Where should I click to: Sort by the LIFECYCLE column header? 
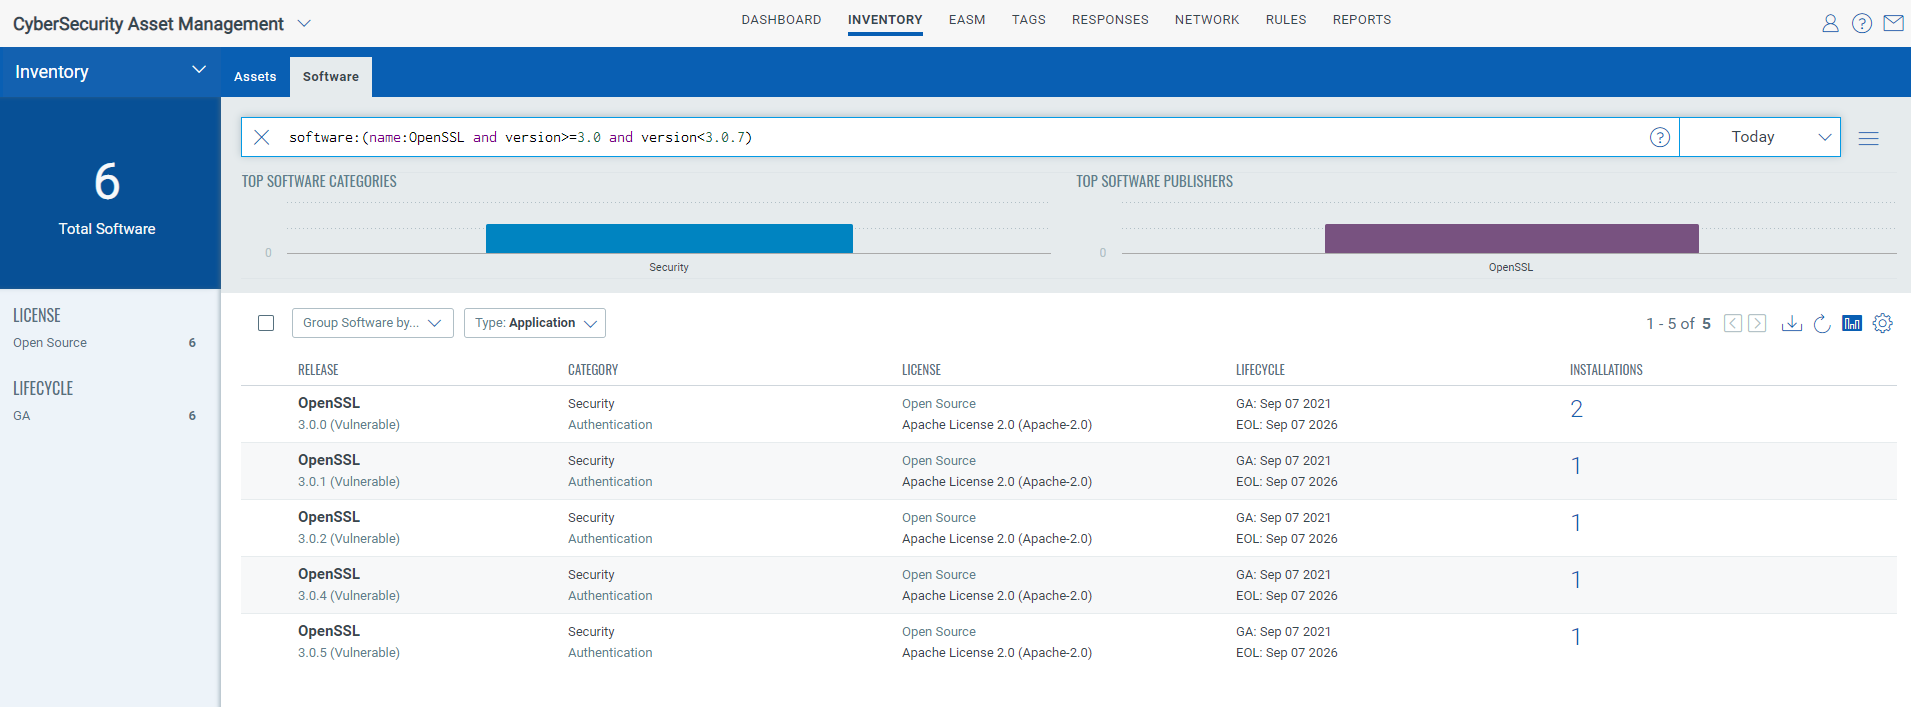pos(1260,370)
